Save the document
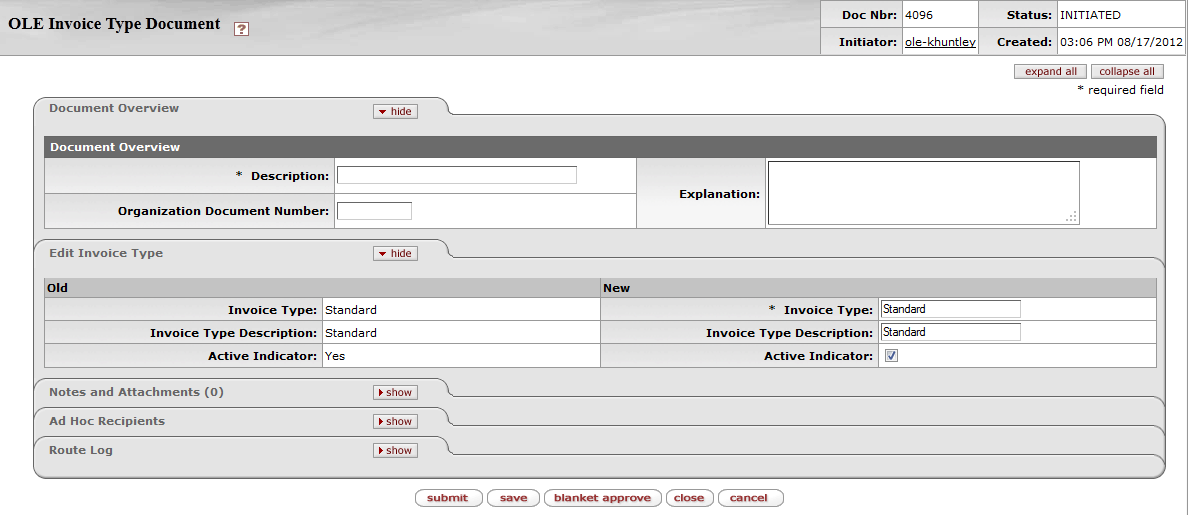 [513, 498]
